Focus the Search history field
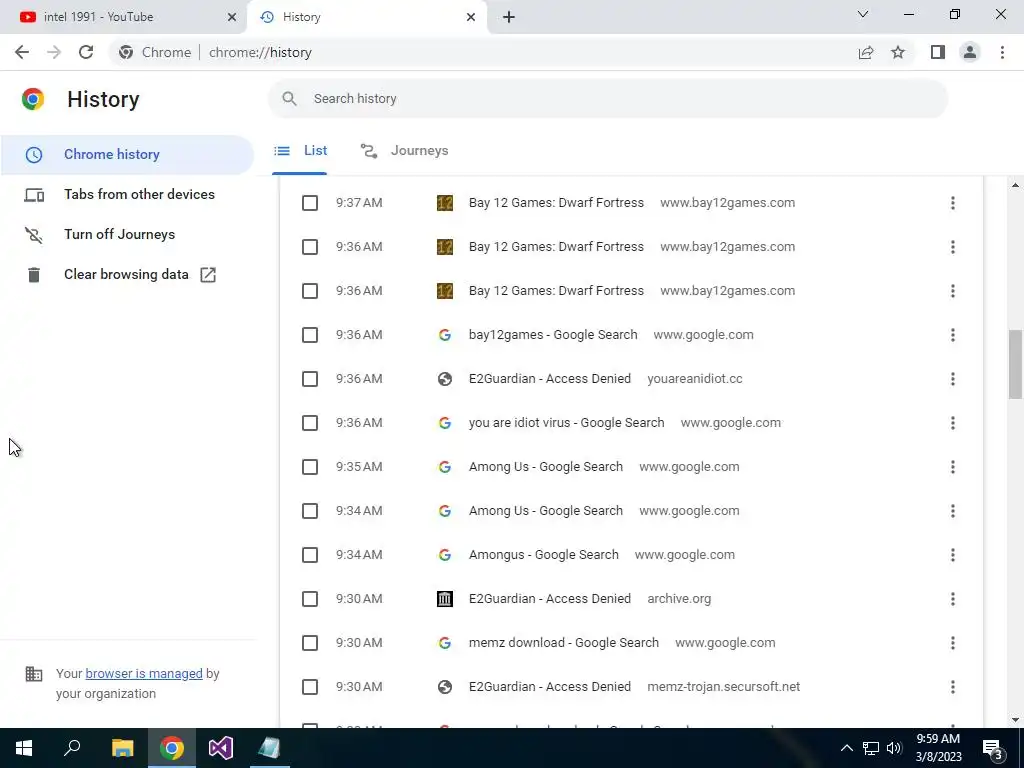 (608, 99)
